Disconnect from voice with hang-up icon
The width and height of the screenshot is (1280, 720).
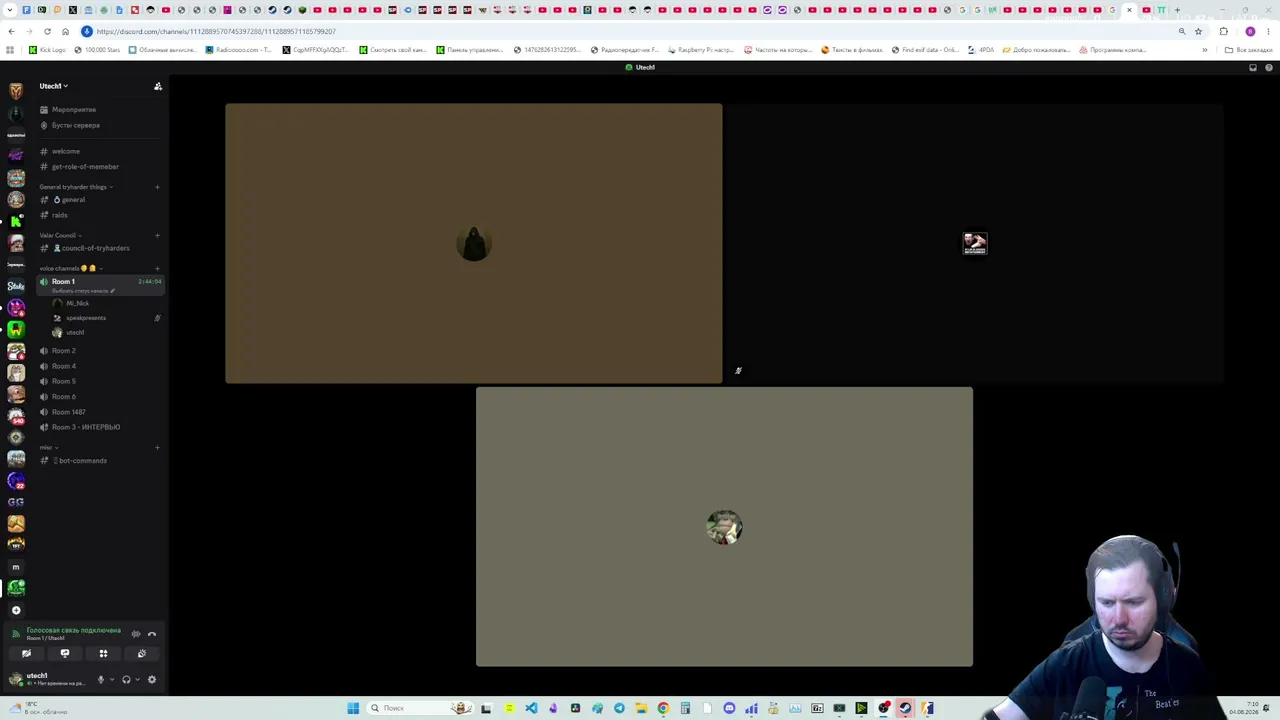pos(152,634)
